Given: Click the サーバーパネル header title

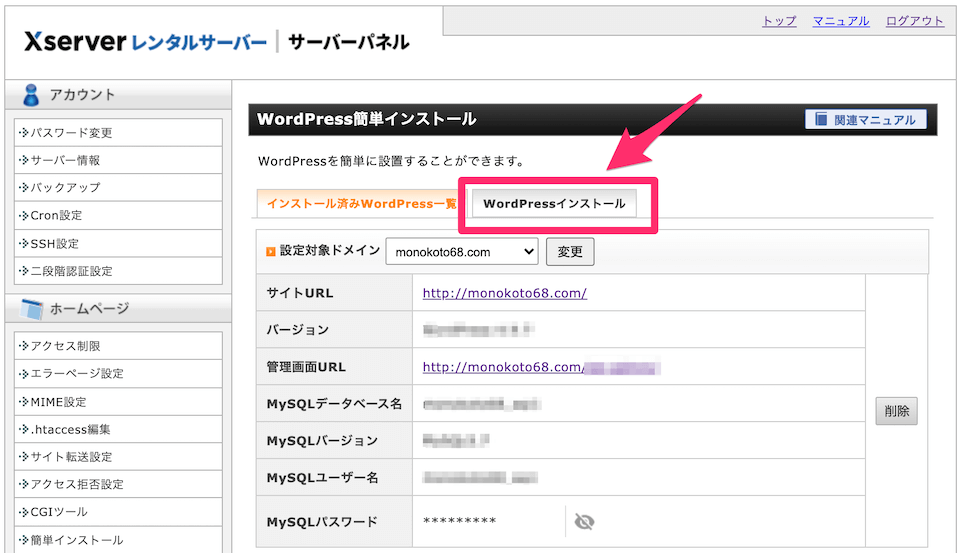Looking at the screenshot, I should pyautogui.click(x=348, y=42).
